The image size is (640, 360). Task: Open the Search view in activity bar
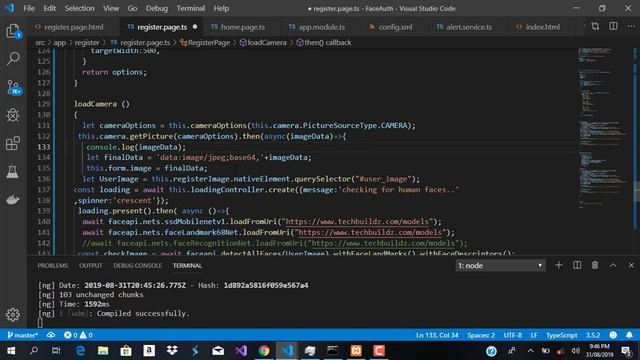[x=13, y=59]
